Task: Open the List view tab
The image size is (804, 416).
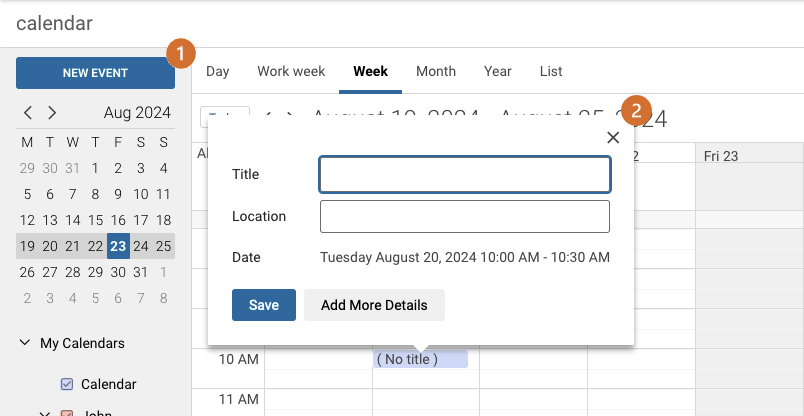Action: pos(551,71)
